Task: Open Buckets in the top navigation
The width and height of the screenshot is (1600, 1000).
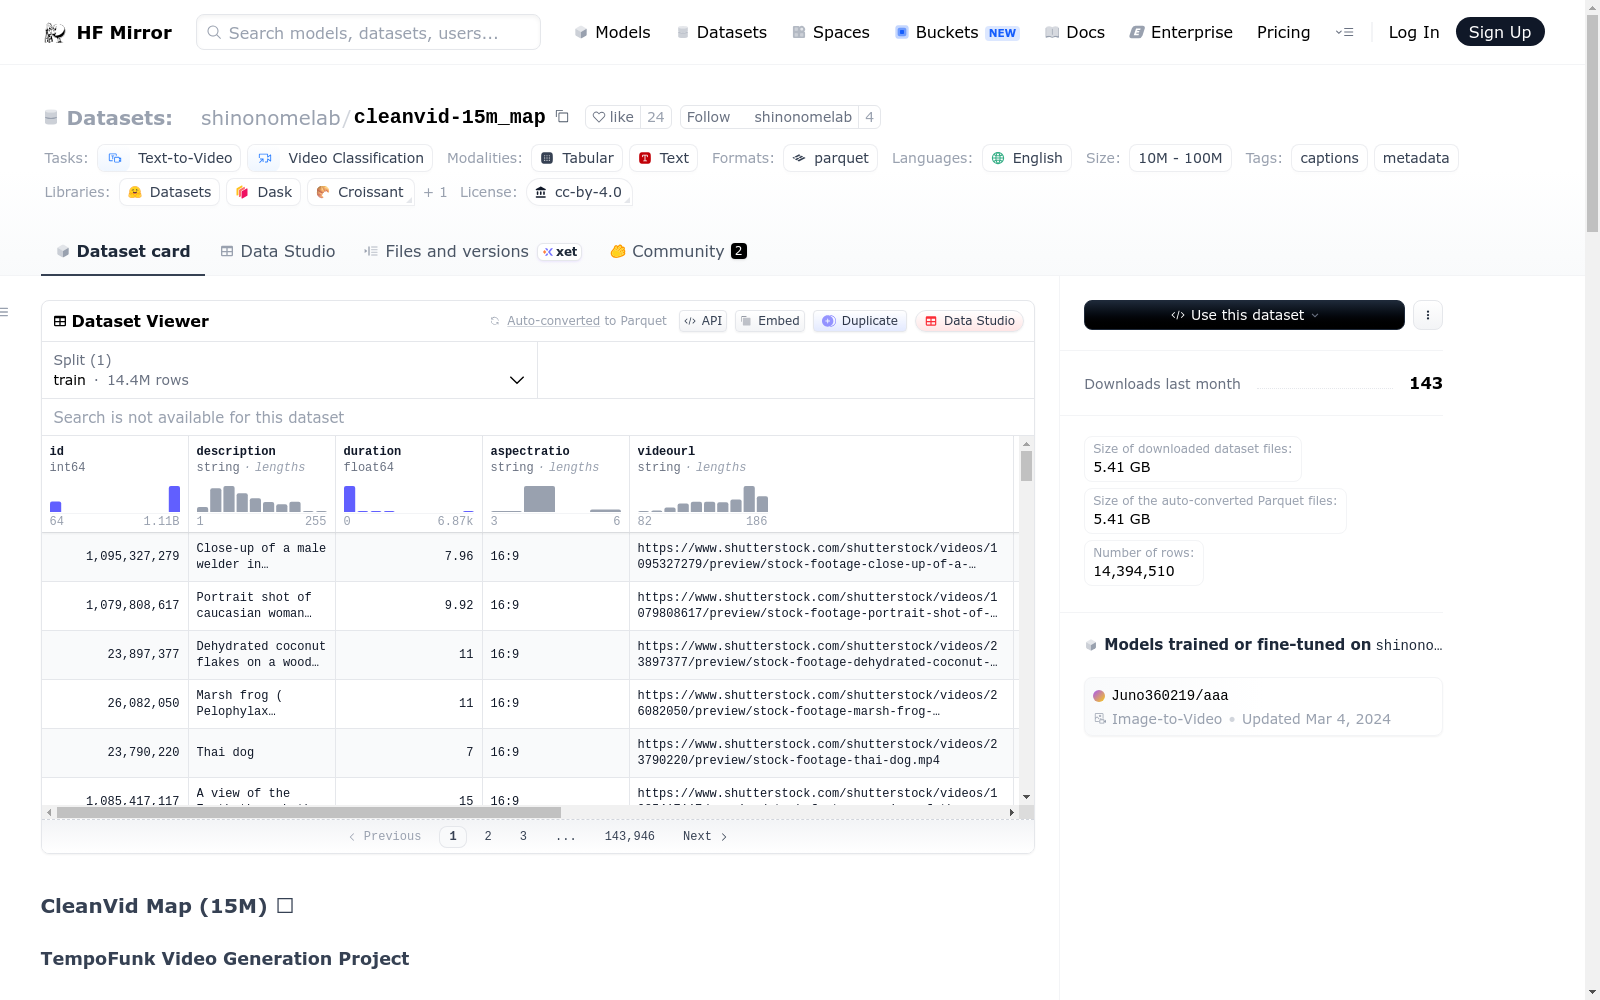Action: [x=957, y=32]
